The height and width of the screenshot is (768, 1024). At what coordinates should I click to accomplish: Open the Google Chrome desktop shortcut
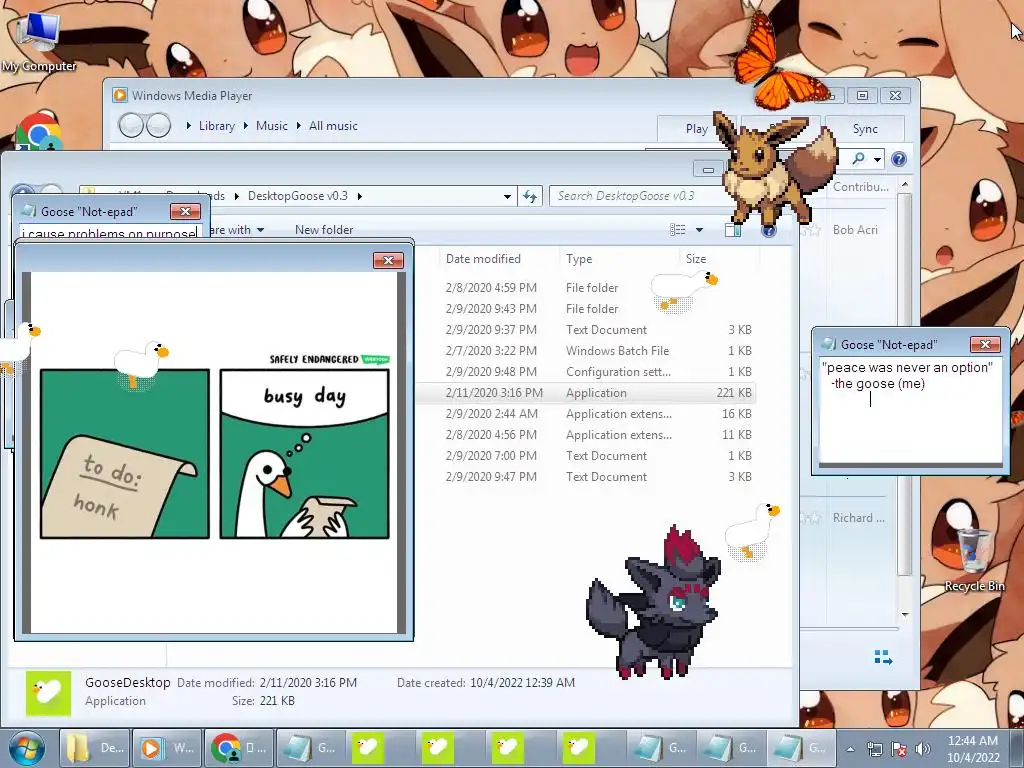[39, 131]
